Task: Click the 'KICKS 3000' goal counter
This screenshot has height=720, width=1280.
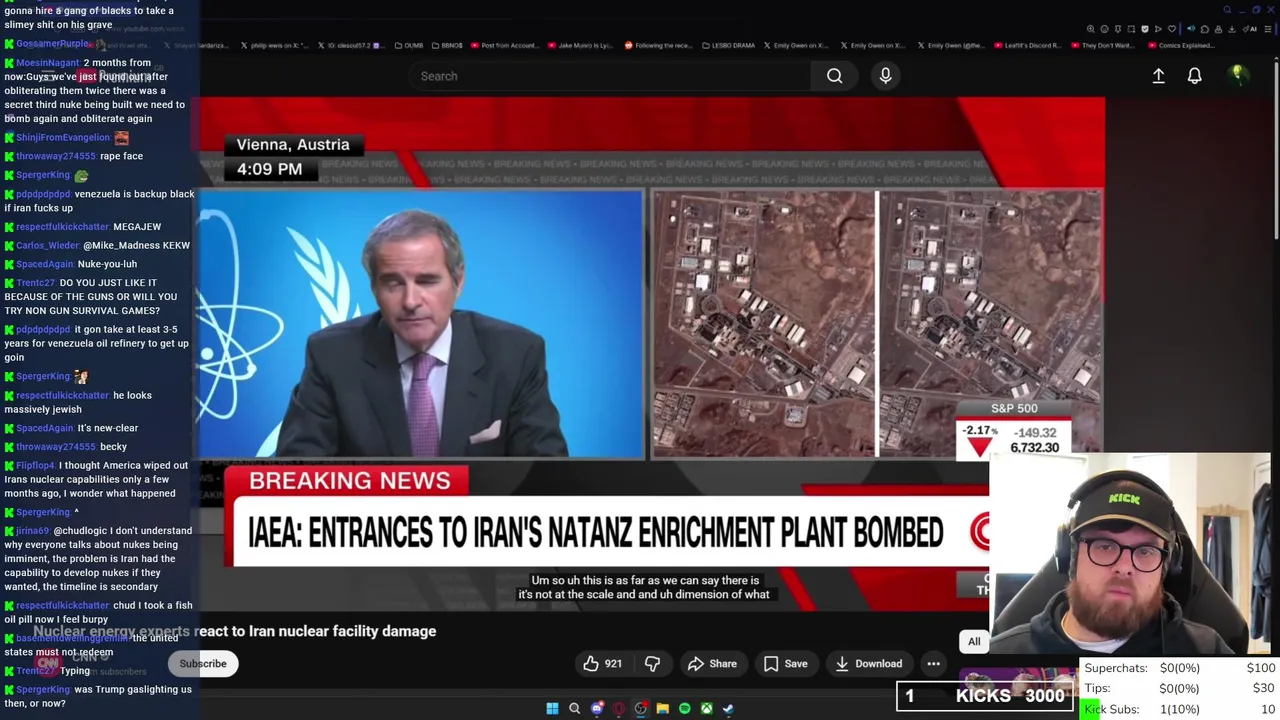Action: point(985,696)
